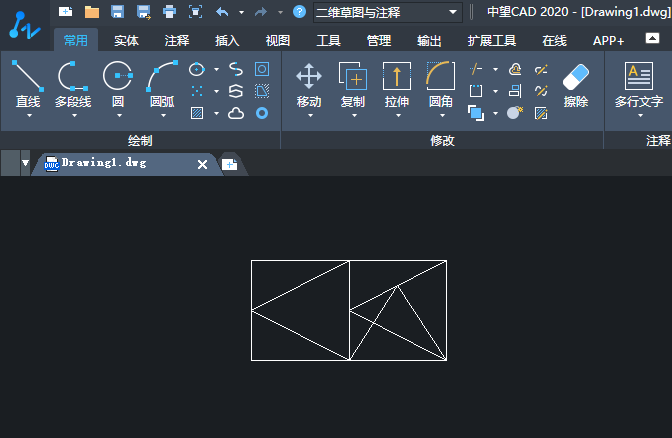Select the trim tool in 修改 panel
Viewport: 672px width, 438px height.
pos(476,69)
